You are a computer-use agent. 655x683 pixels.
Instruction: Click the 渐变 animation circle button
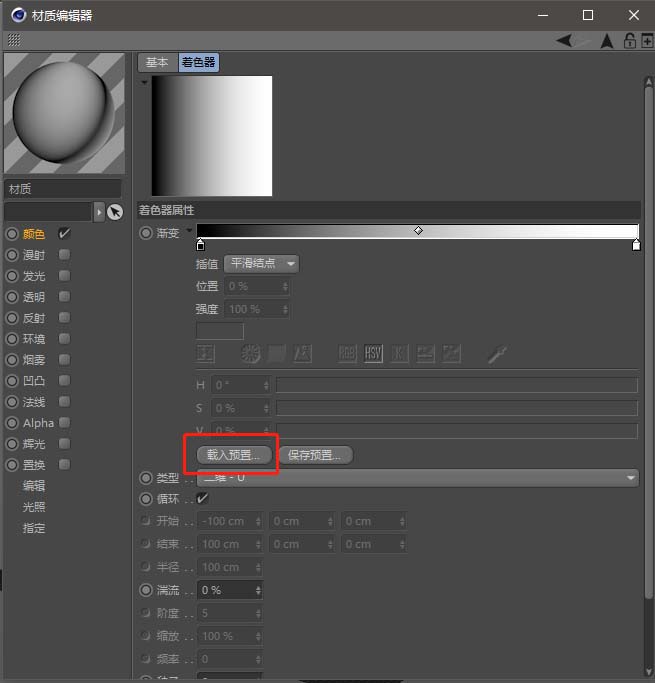[x=146, y=233]
